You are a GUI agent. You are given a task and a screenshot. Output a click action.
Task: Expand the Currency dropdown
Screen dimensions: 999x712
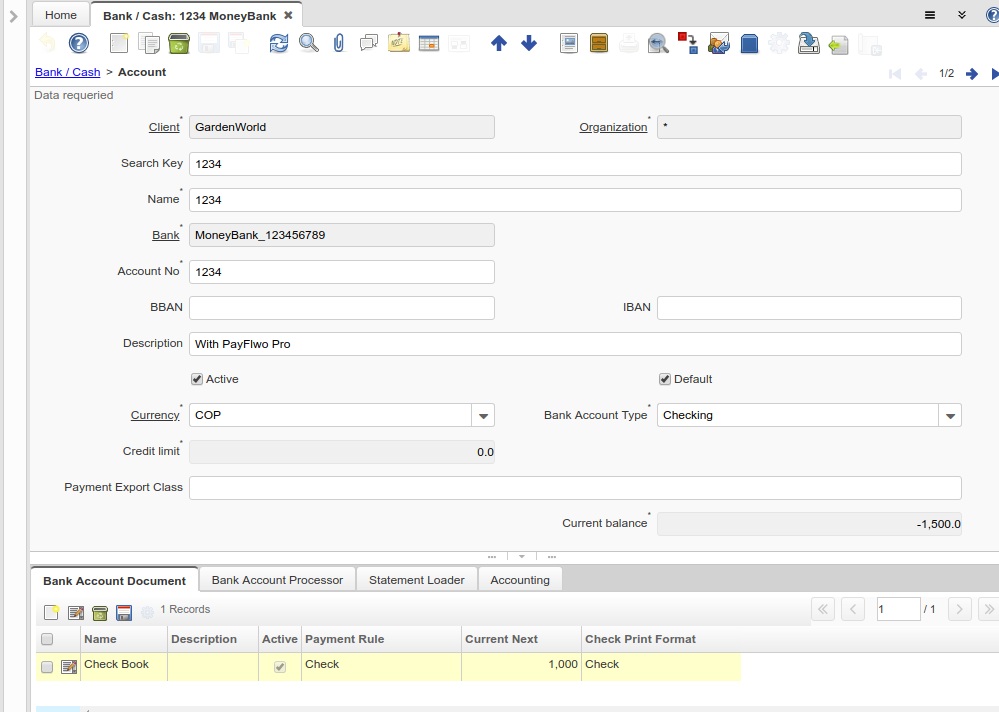tap(482, 415)
